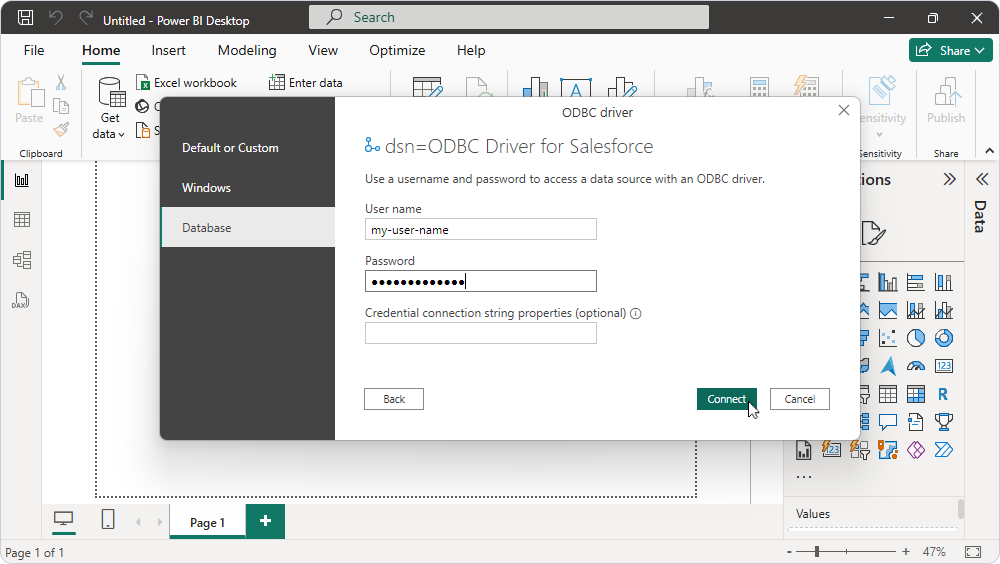Switch to desktop layout icon
The width and height of the screenshot is (1000, 564).
pyautogui.click(x=63, y=519)
